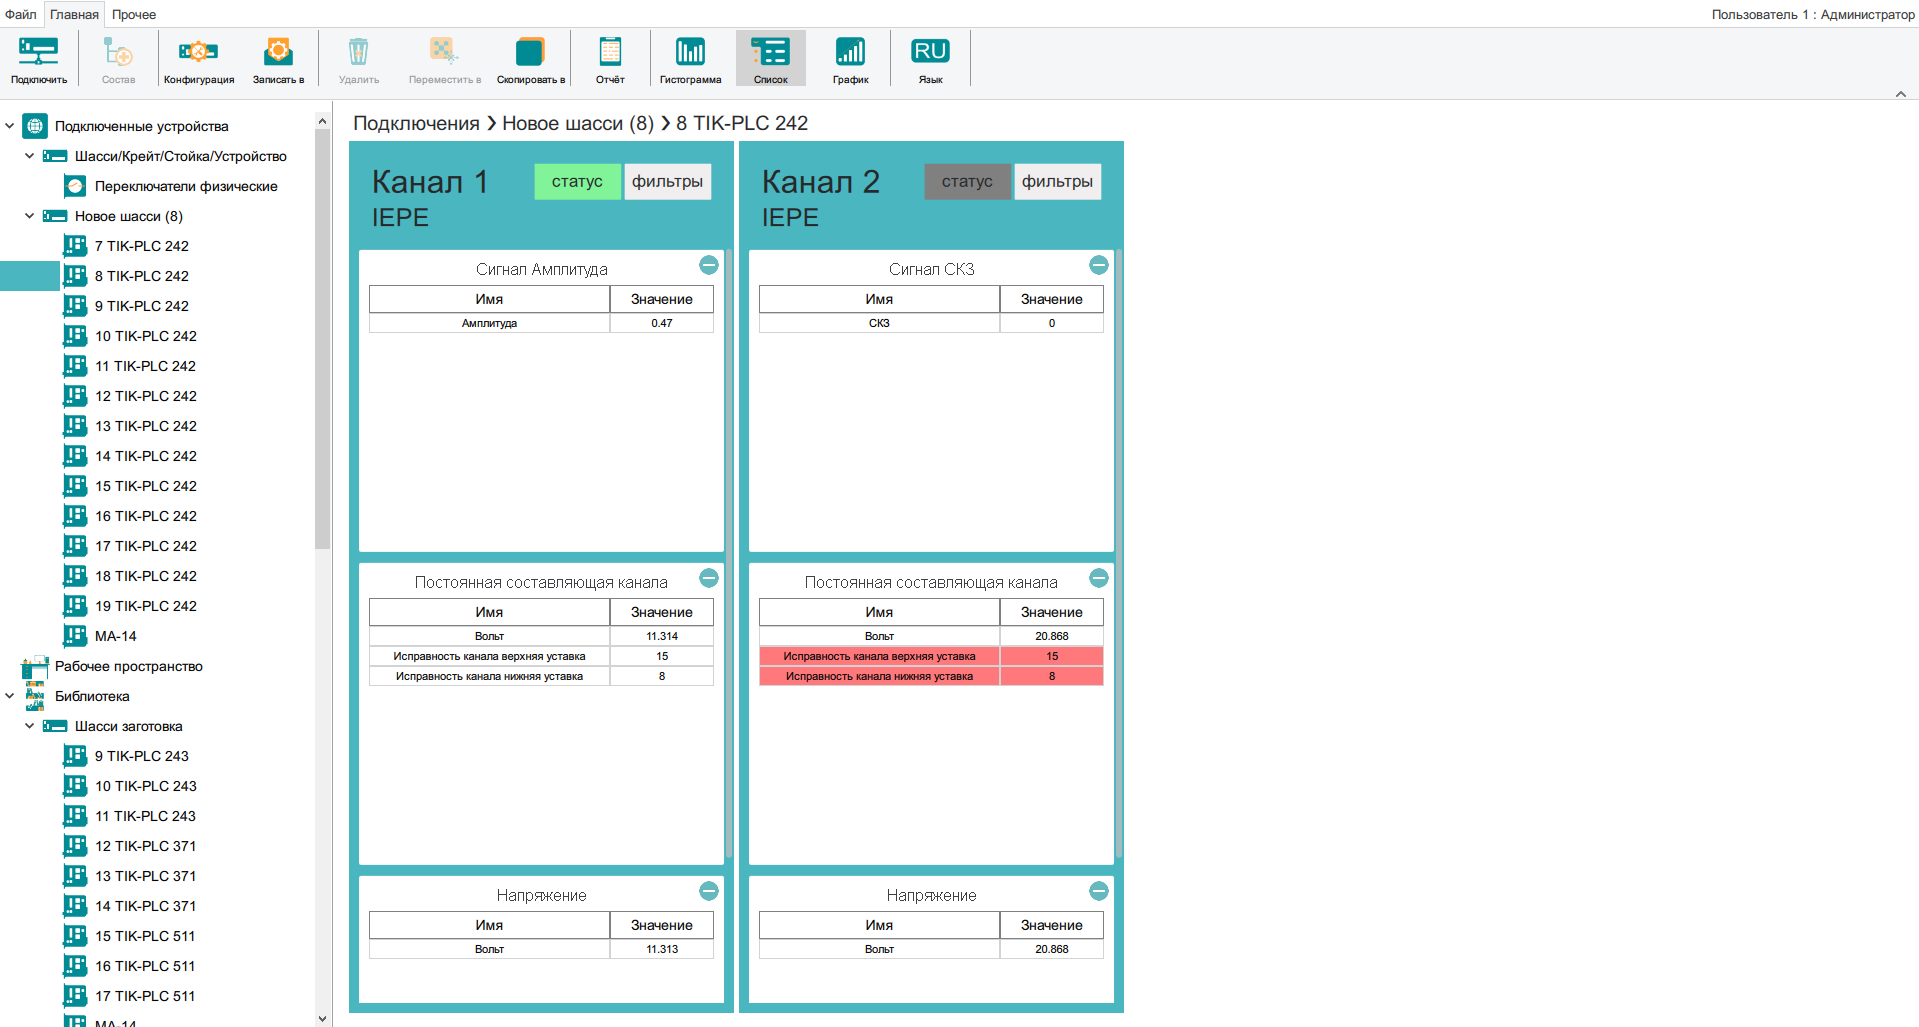Image resolution: width=1919 pixels, height=1027 pixels.
Task: Click the Состав toolbar icon
Action: [x=118, y=59]
